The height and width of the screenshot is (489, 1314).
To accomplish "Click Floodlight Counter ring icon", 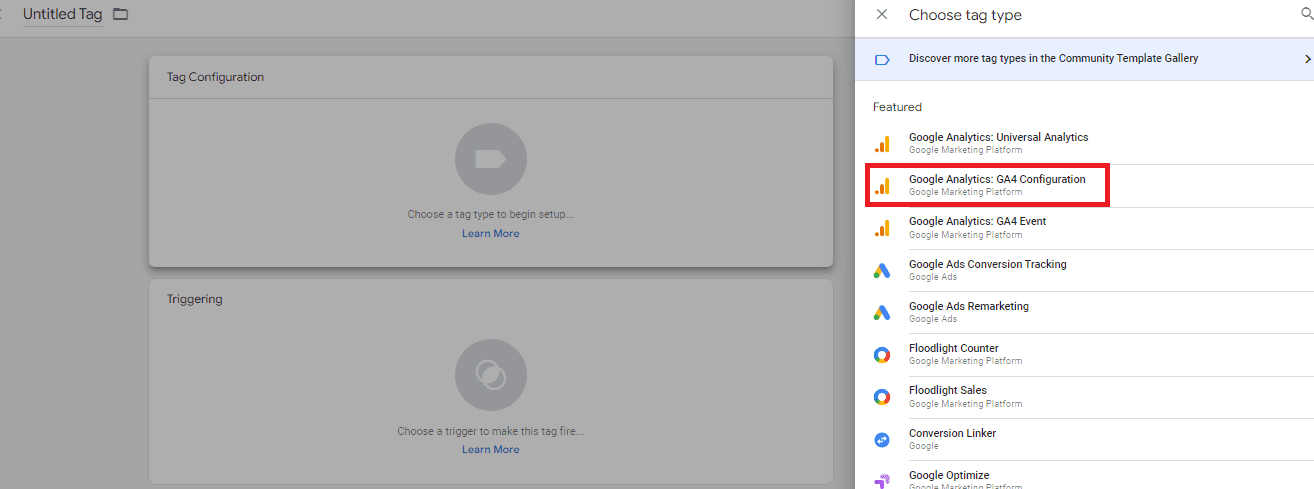I will click(x=882, y=354).
